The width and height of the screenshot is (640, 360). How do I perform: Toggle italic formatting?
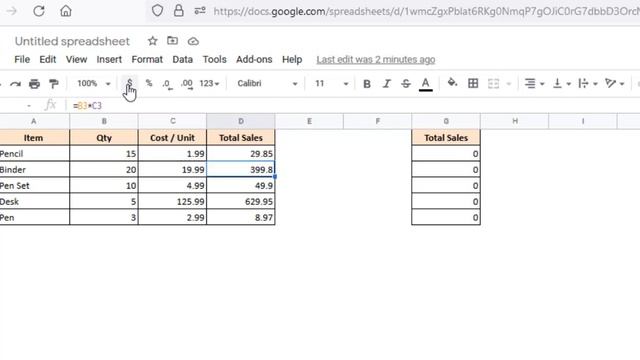click(x=386, y=84)
